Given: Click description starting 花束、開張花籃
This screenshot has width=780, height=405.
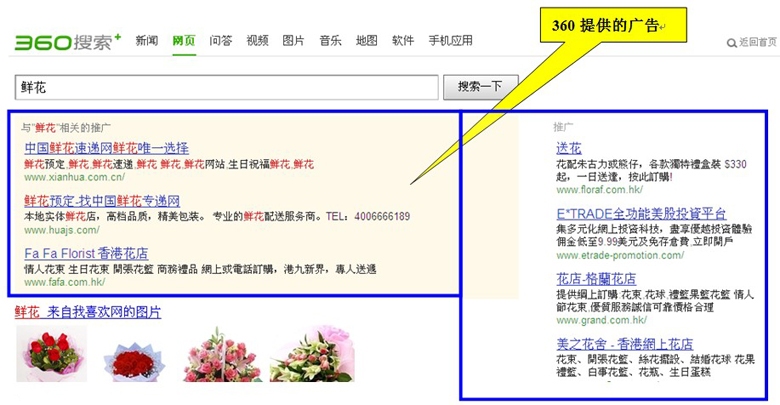Looking at the screenshot, I should [655, 366].
